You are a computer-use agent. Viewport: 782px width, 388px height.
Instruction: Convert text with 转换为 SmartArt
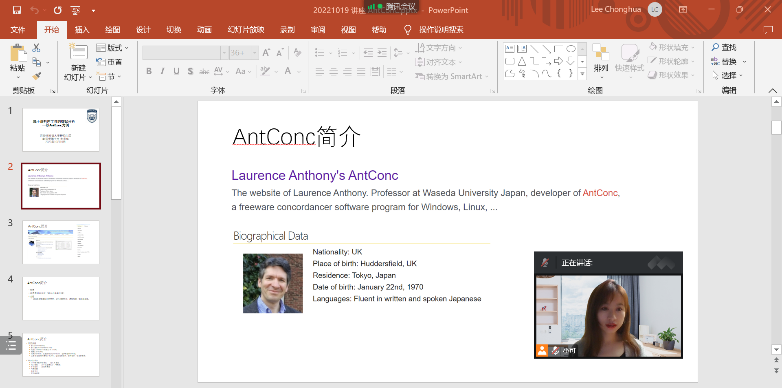point(452,76)
